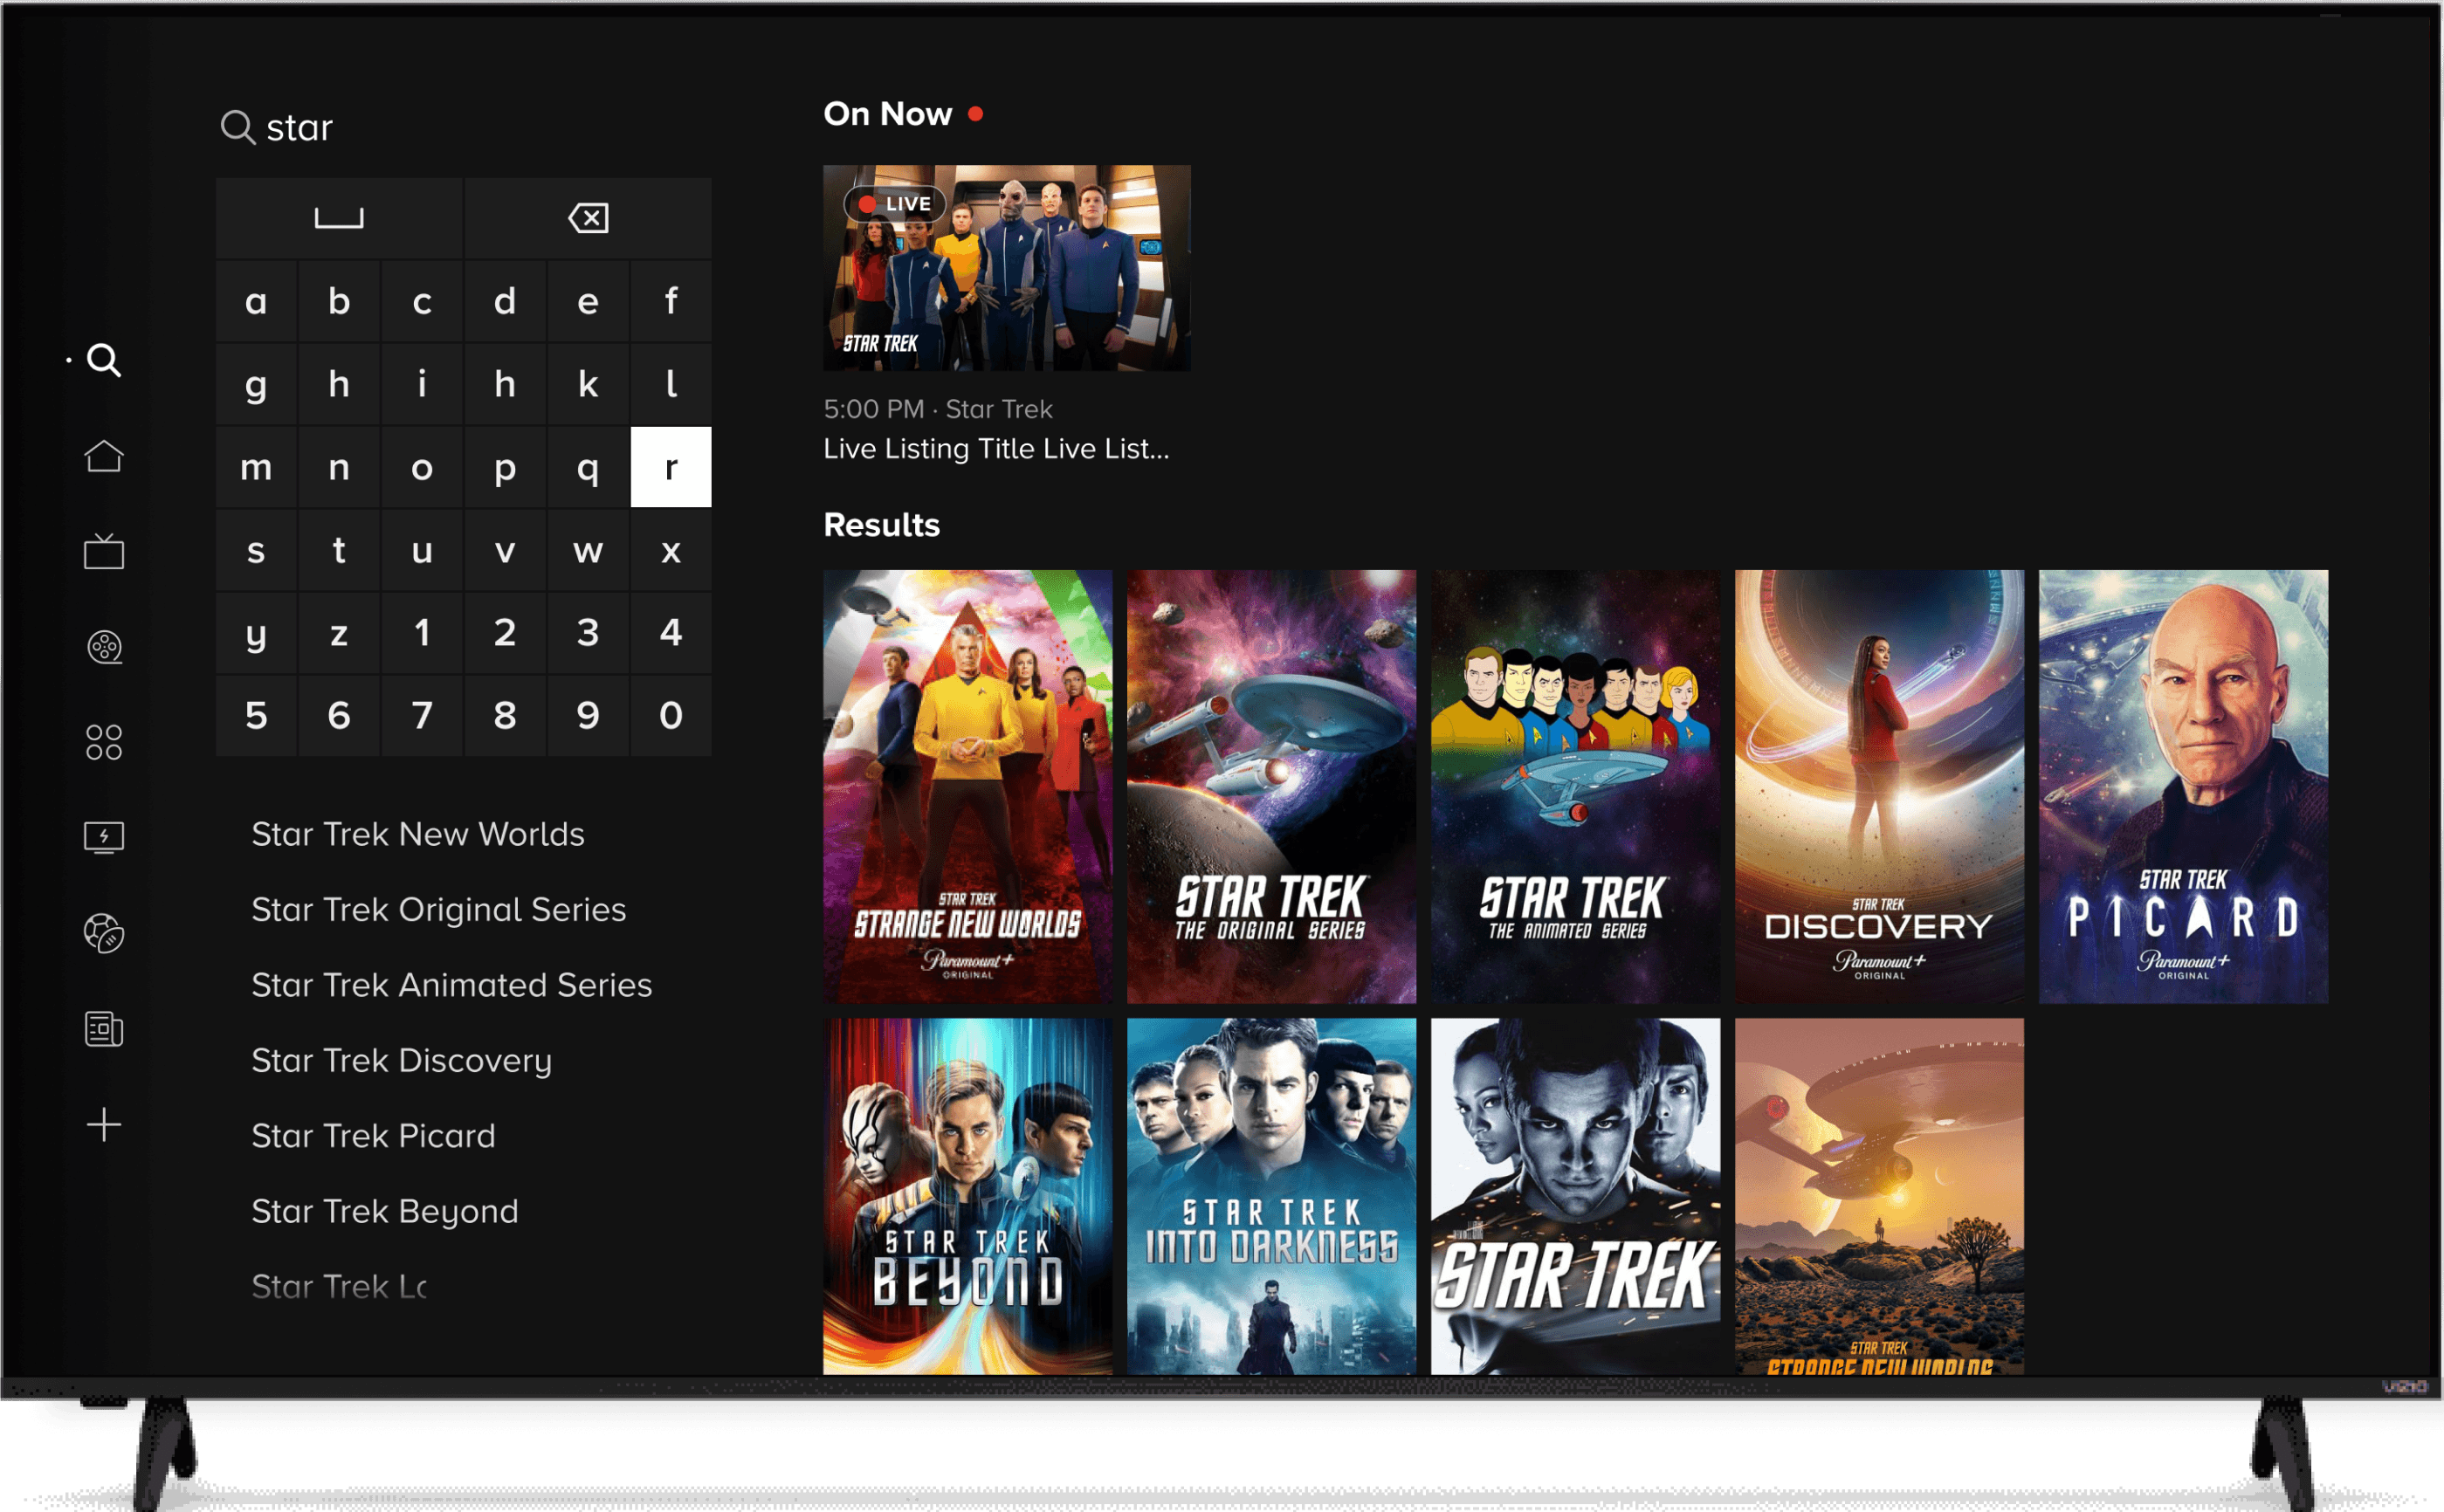Click the 'star' search text field
Viewport: 2444px width, 1512px height.
click(x=465, y=128)
